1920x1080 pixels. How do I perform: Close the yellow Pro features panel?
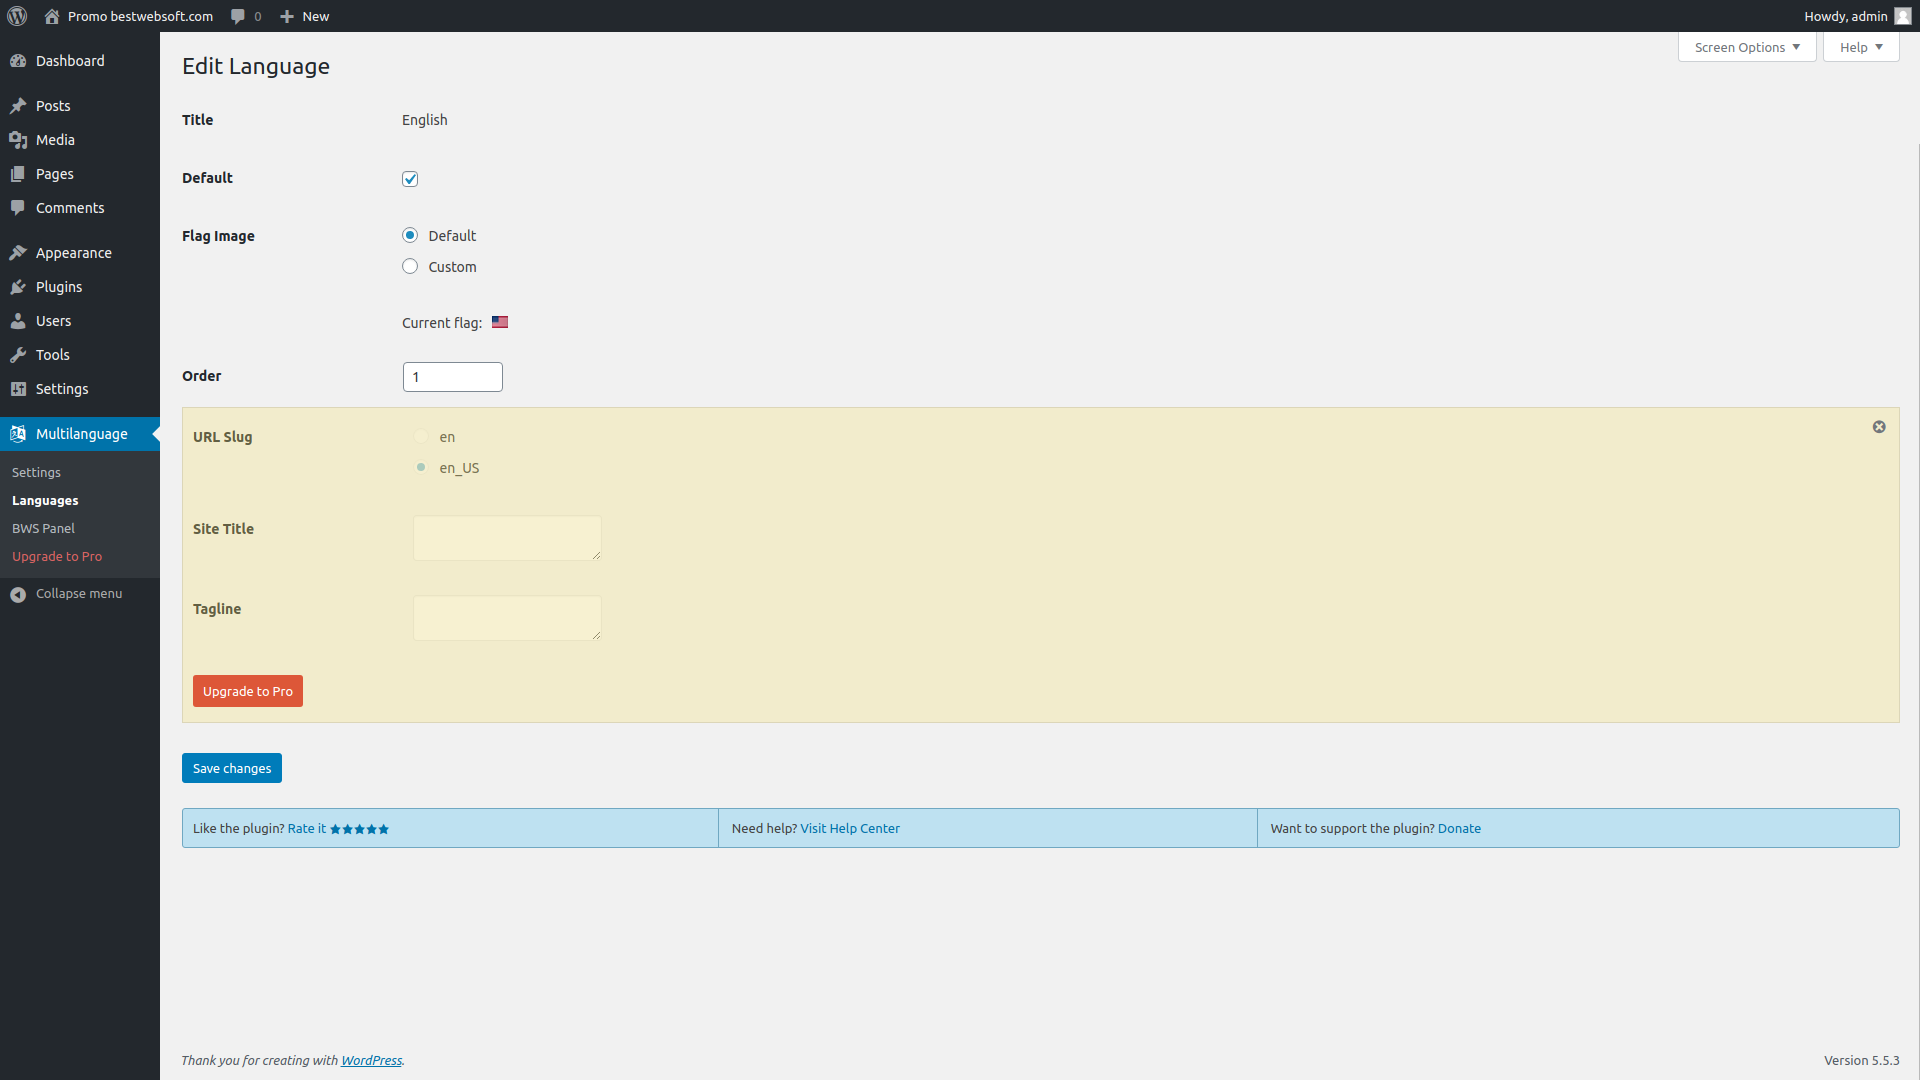pyautogui.click(x=1879, y=427)
